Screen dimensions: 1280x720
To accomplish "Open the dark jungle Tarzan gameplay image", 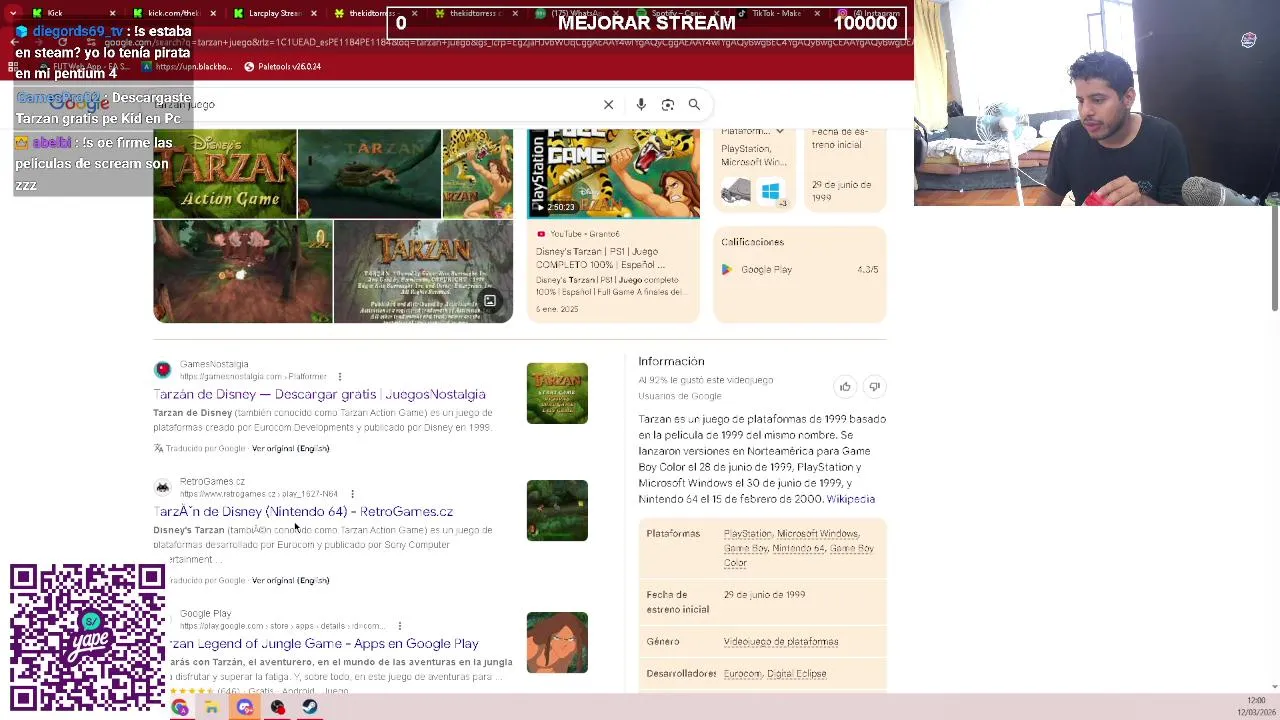I will point(369,173).
